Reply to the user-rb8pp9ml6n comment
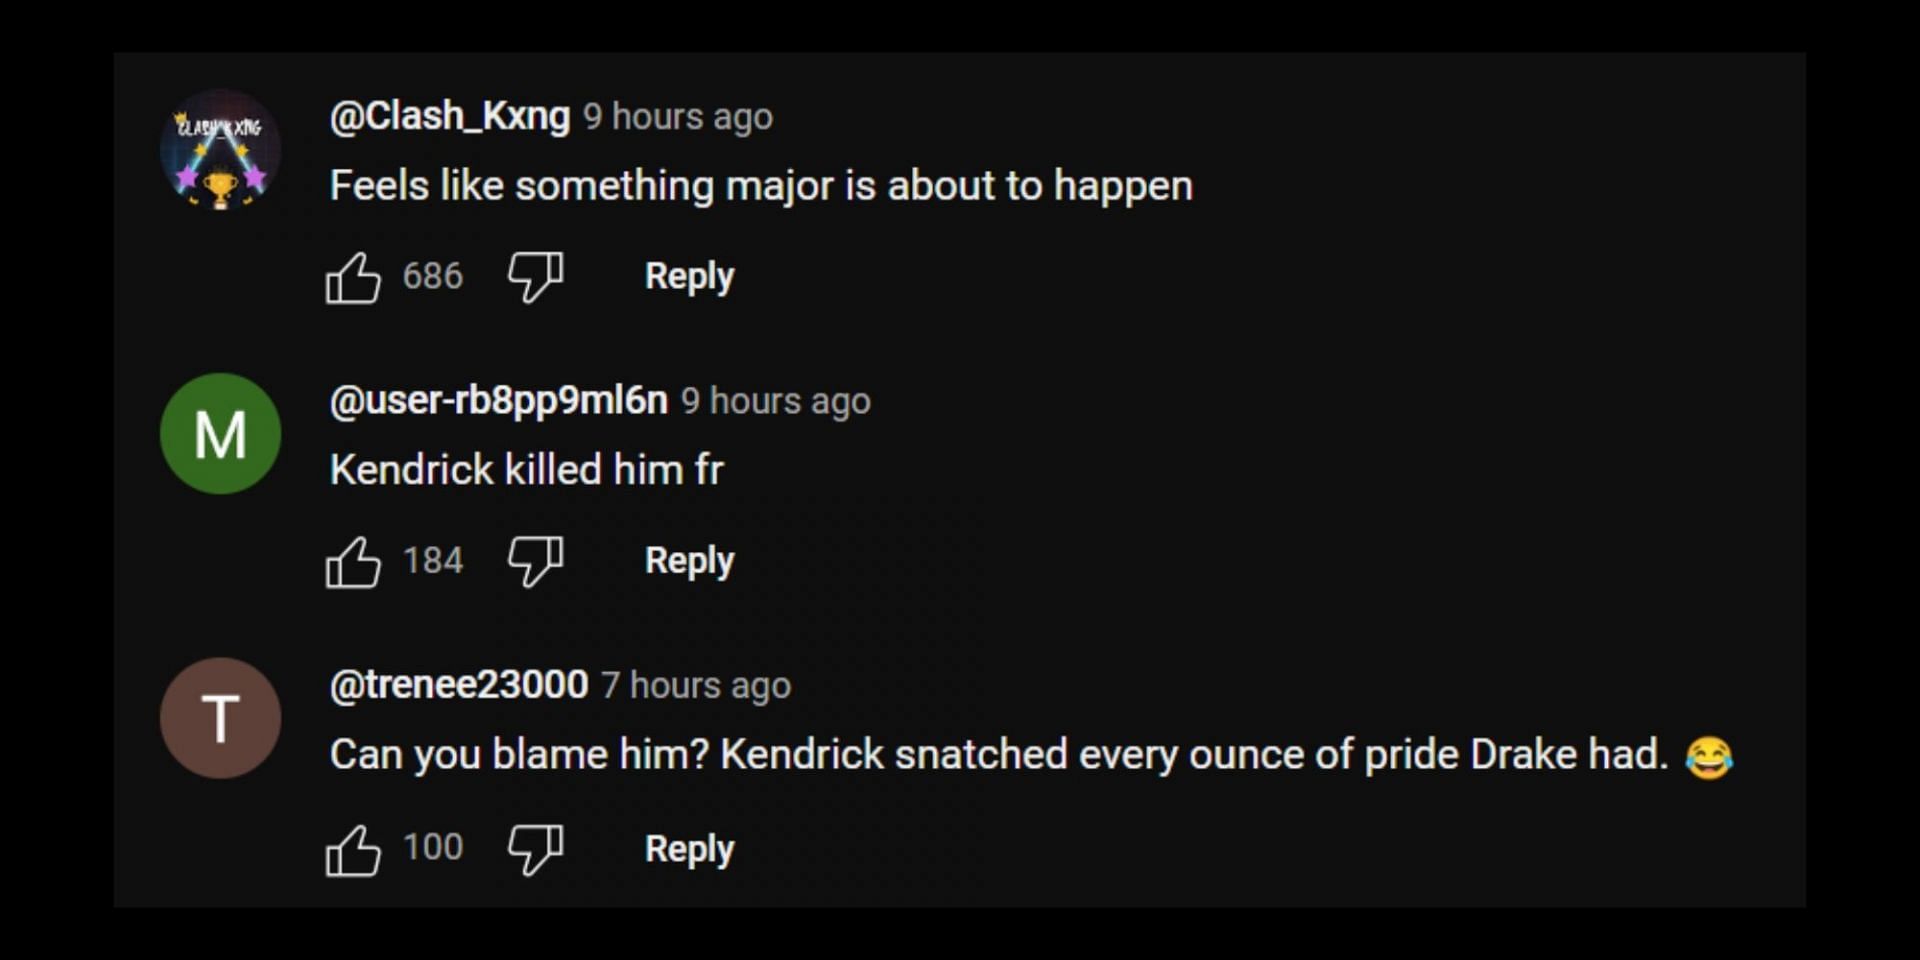 click(689, 561)
